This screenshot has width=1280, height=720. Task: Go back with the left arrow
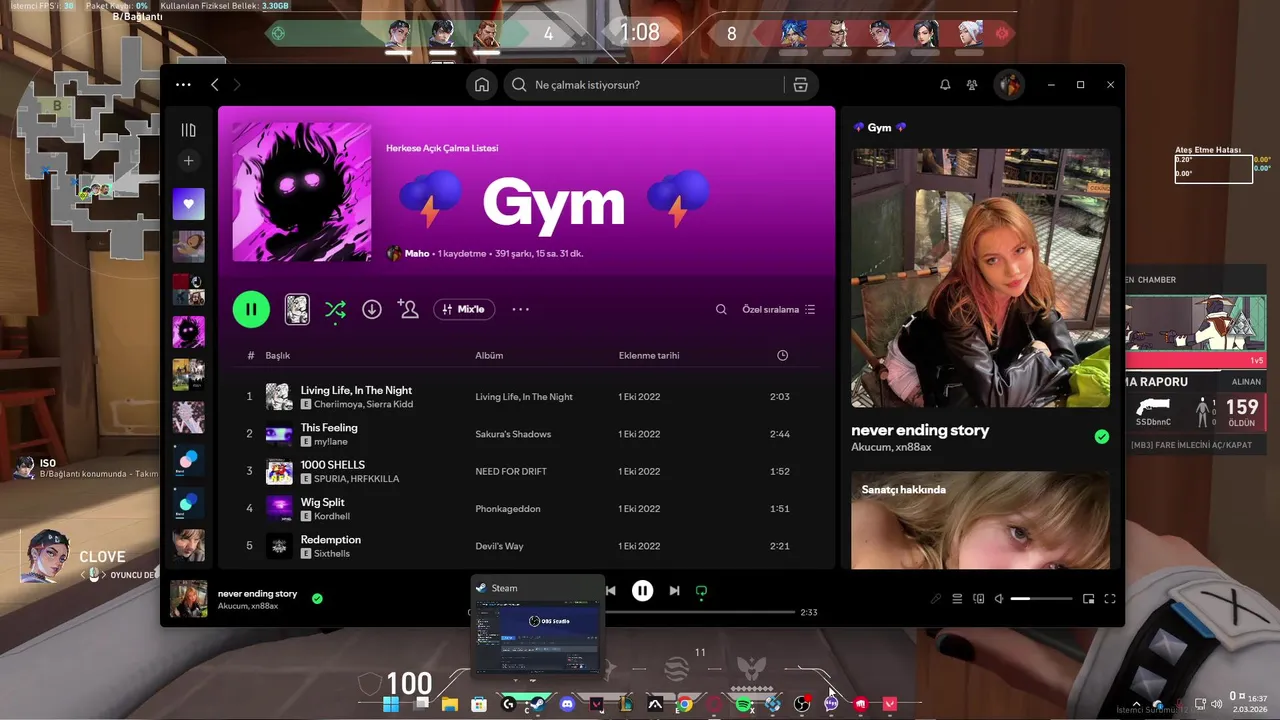click(x=214, y=85)
